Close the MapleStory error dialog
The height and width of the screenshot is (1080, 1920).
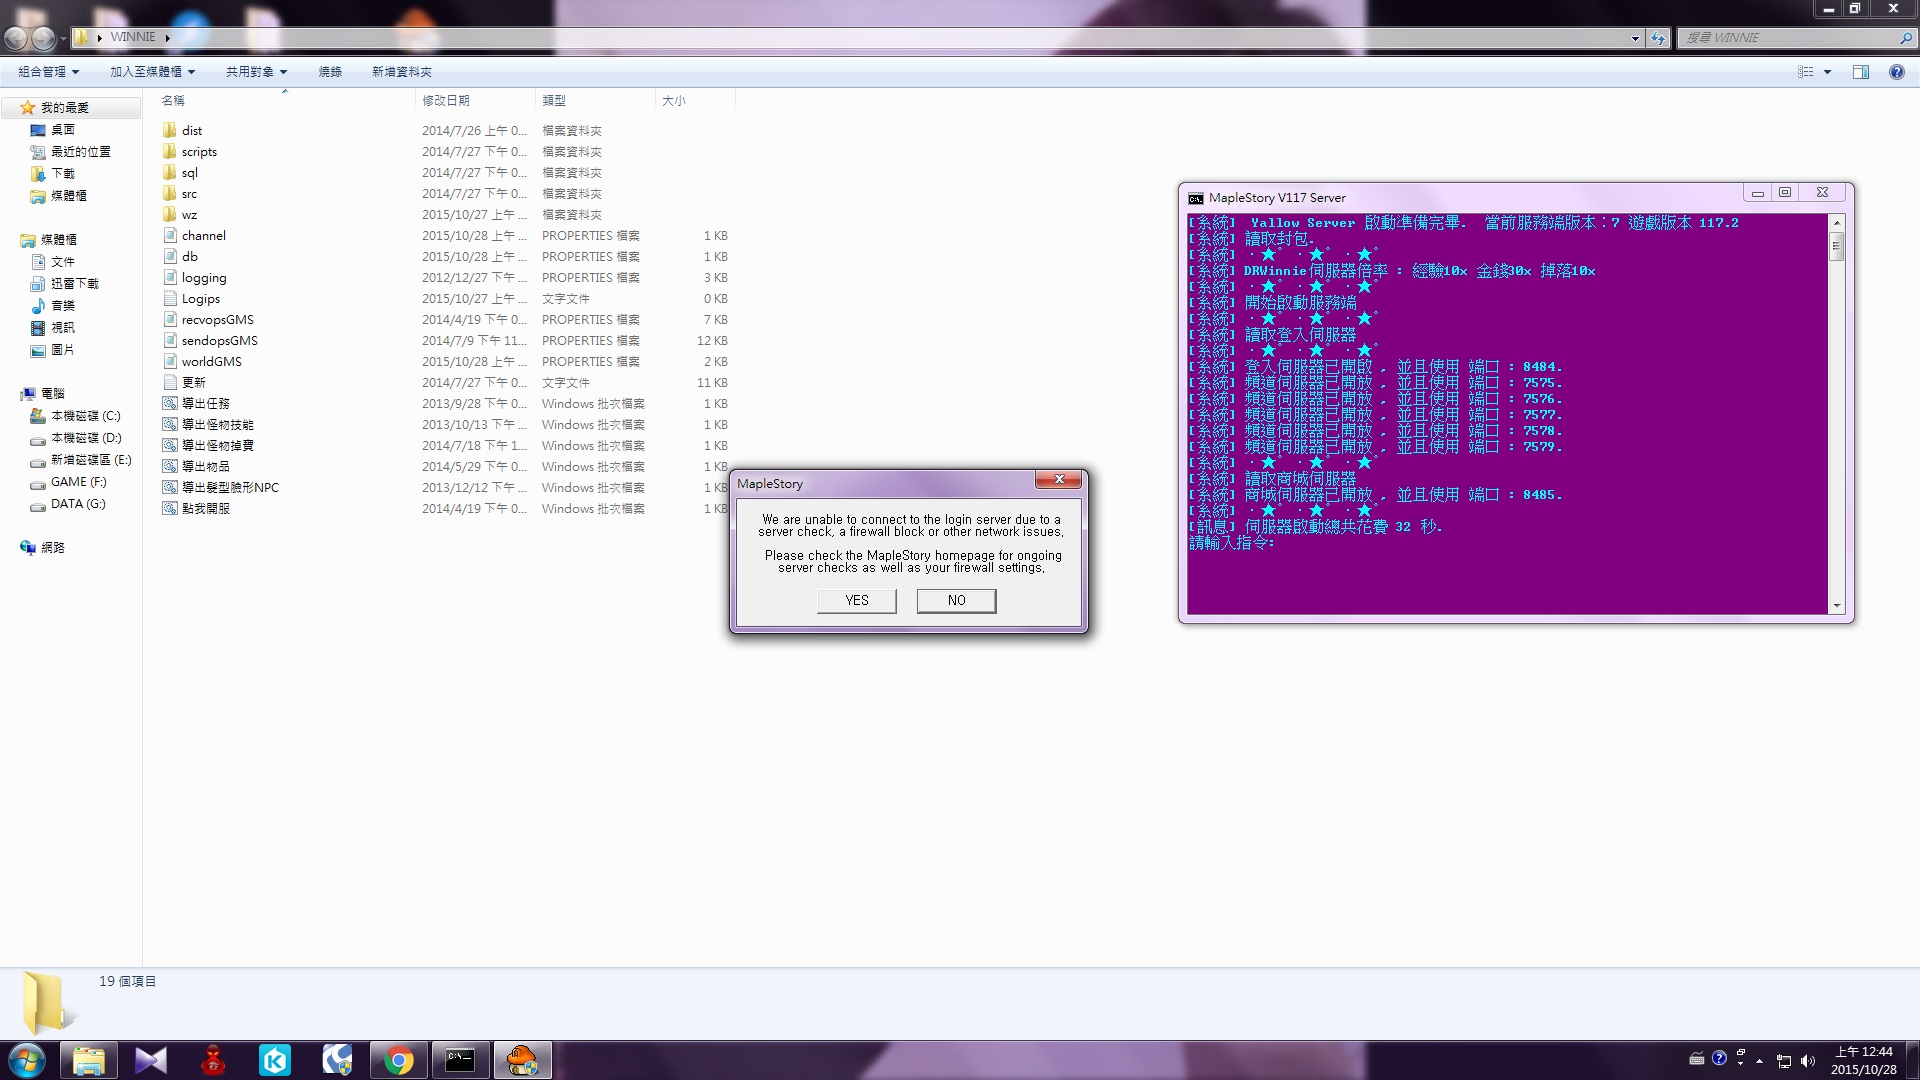[x=1058, y=480]
